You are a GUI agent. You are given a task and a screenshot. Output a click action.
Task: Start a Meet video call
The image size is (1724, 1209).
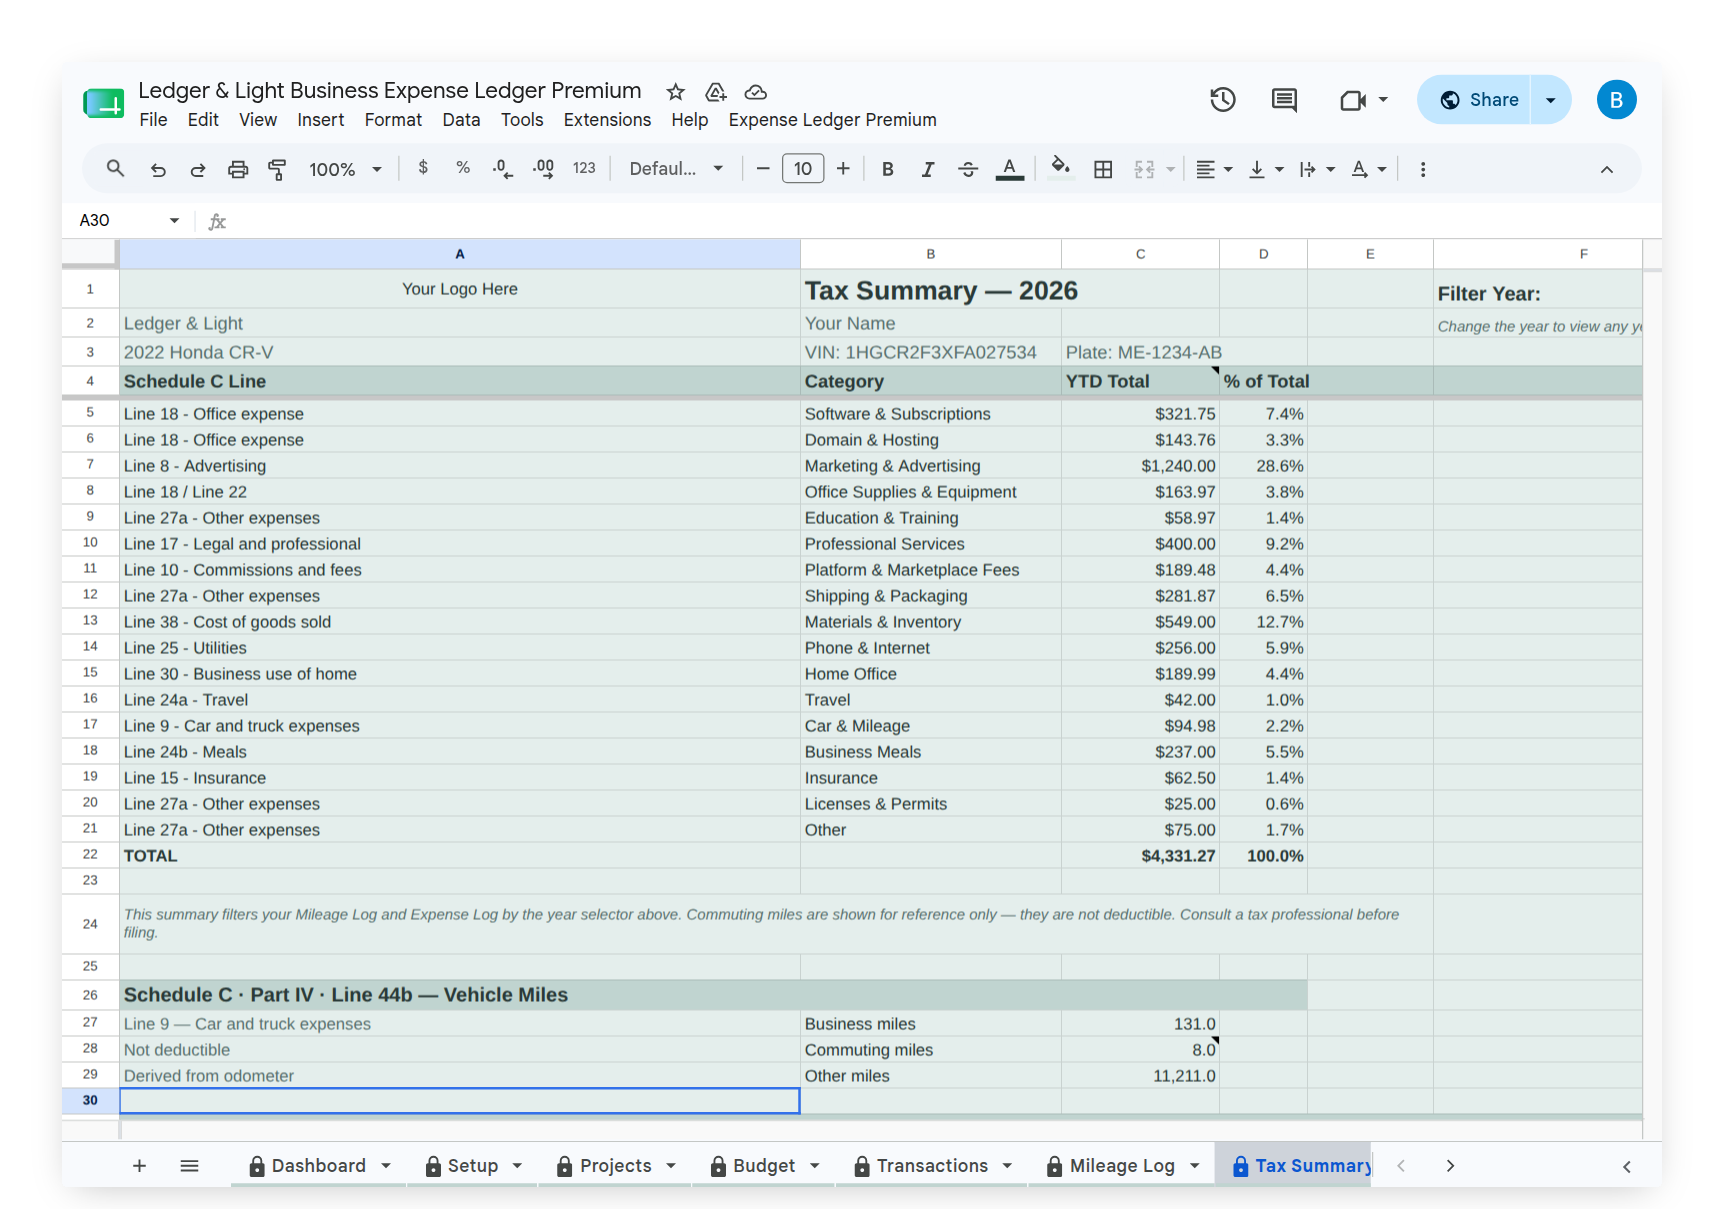1353,100
